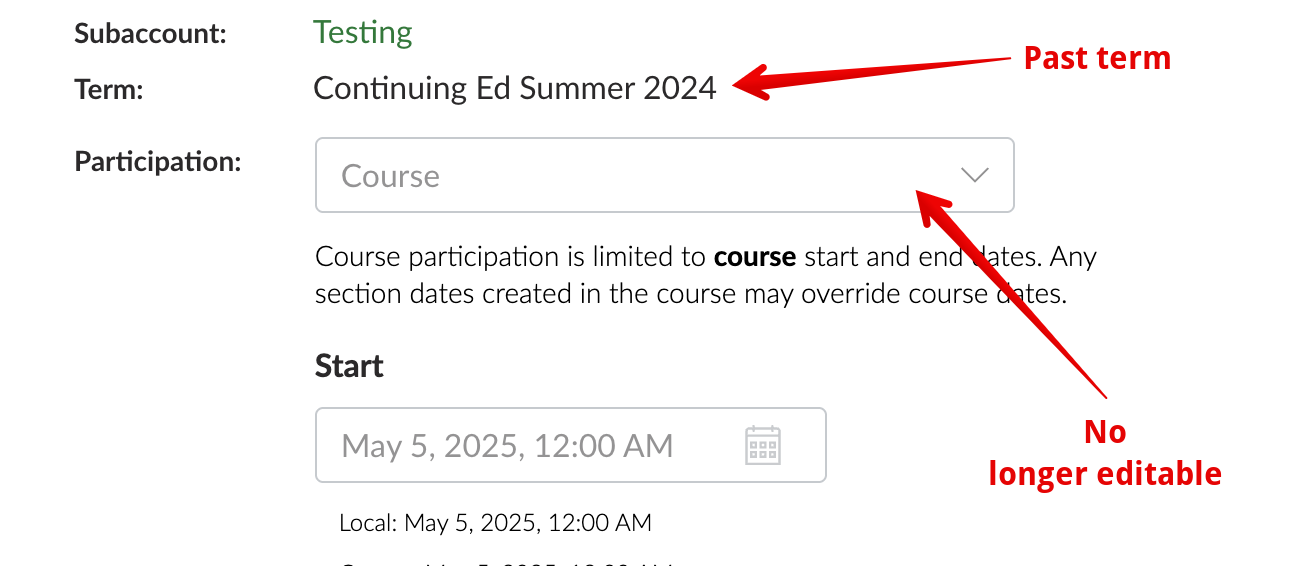Click the Participation: label

(158, 161)
